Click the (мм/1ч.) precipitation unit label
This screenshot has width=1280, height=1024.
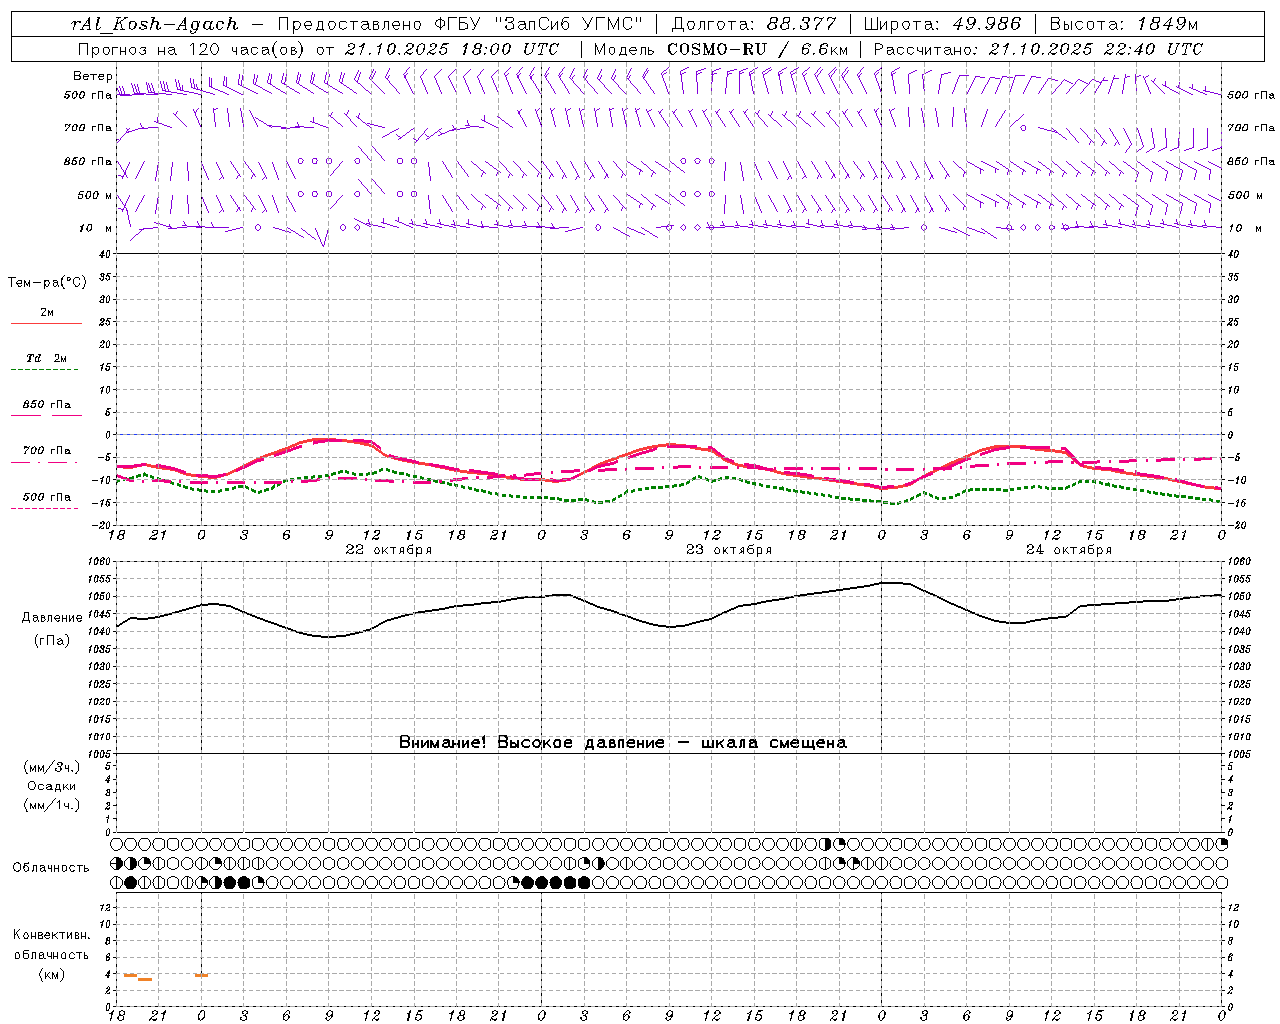(52, 805)
